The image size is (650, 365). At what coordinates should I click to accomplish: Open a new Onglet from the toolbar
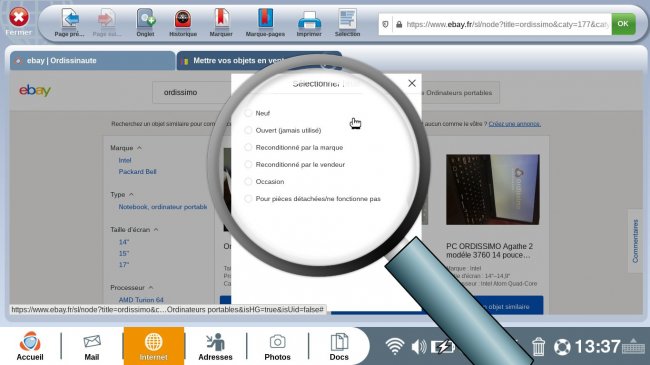click(x=146, y=19)
